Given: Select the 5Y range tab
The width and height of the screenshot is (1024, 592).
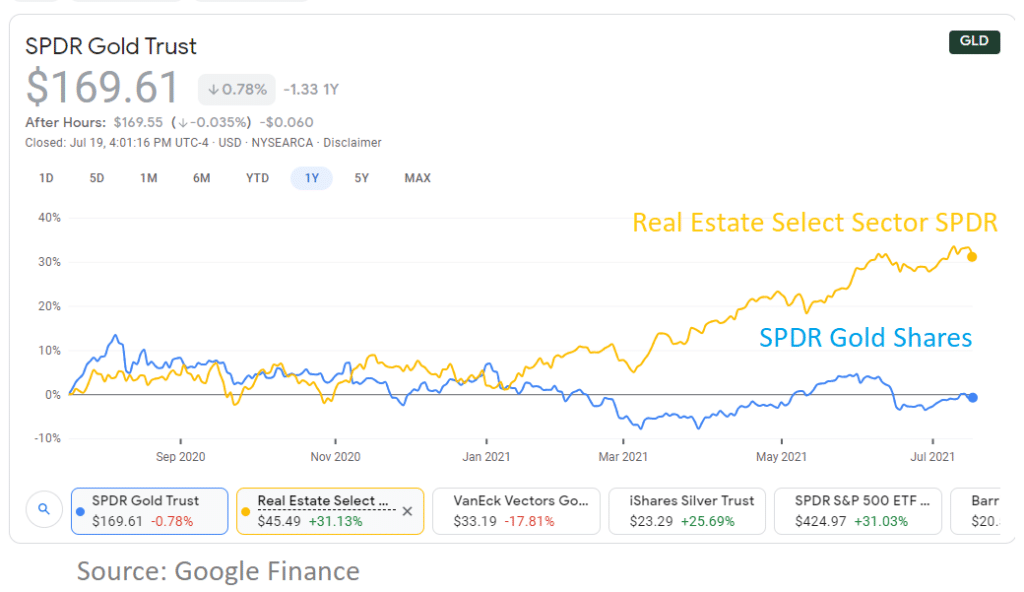Looking at the screenshot, I should click(x=362, y=178).
